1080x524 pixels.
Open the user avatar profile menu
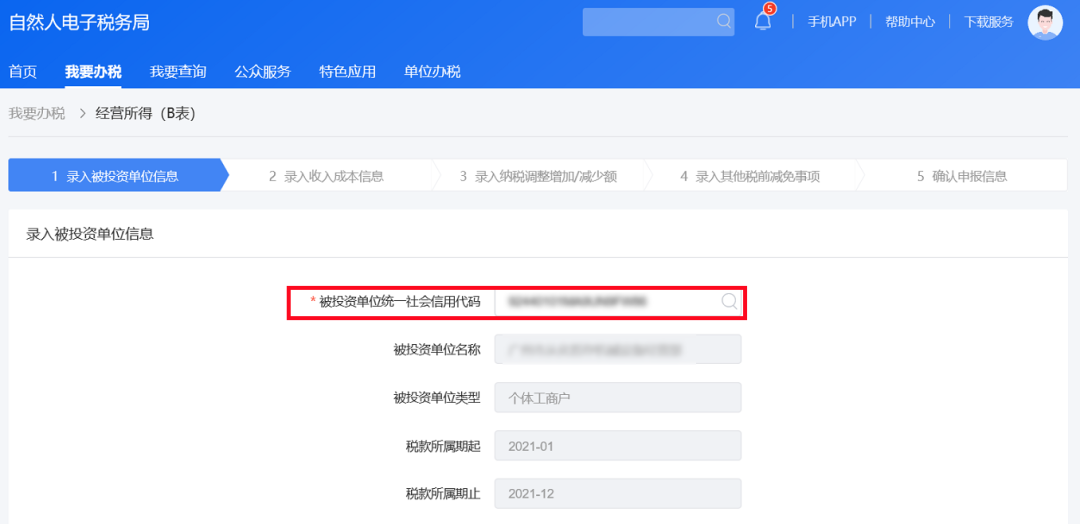coord(1045,22)
